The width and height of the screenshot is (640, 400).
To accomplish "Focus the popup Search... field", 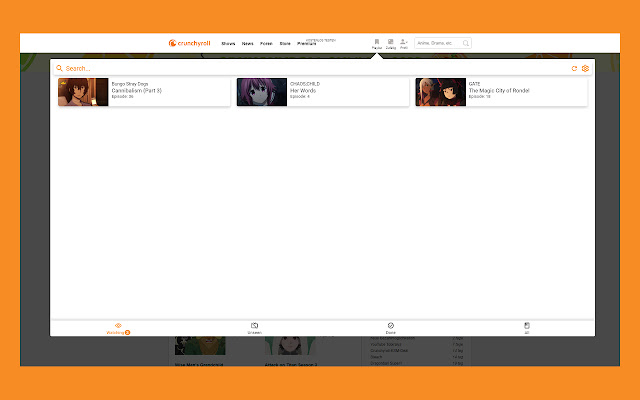I will 316,68.
